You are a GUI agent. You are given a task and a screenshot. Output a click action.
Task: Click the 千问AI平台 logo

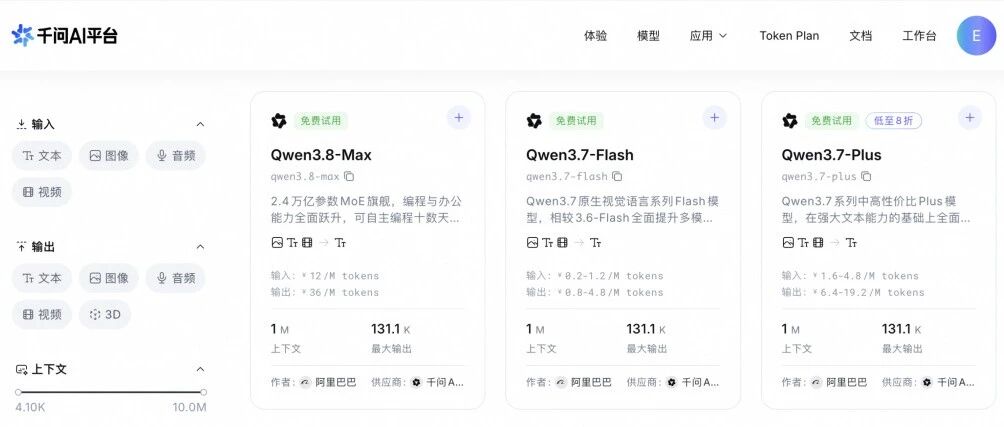tap(65, 35)
